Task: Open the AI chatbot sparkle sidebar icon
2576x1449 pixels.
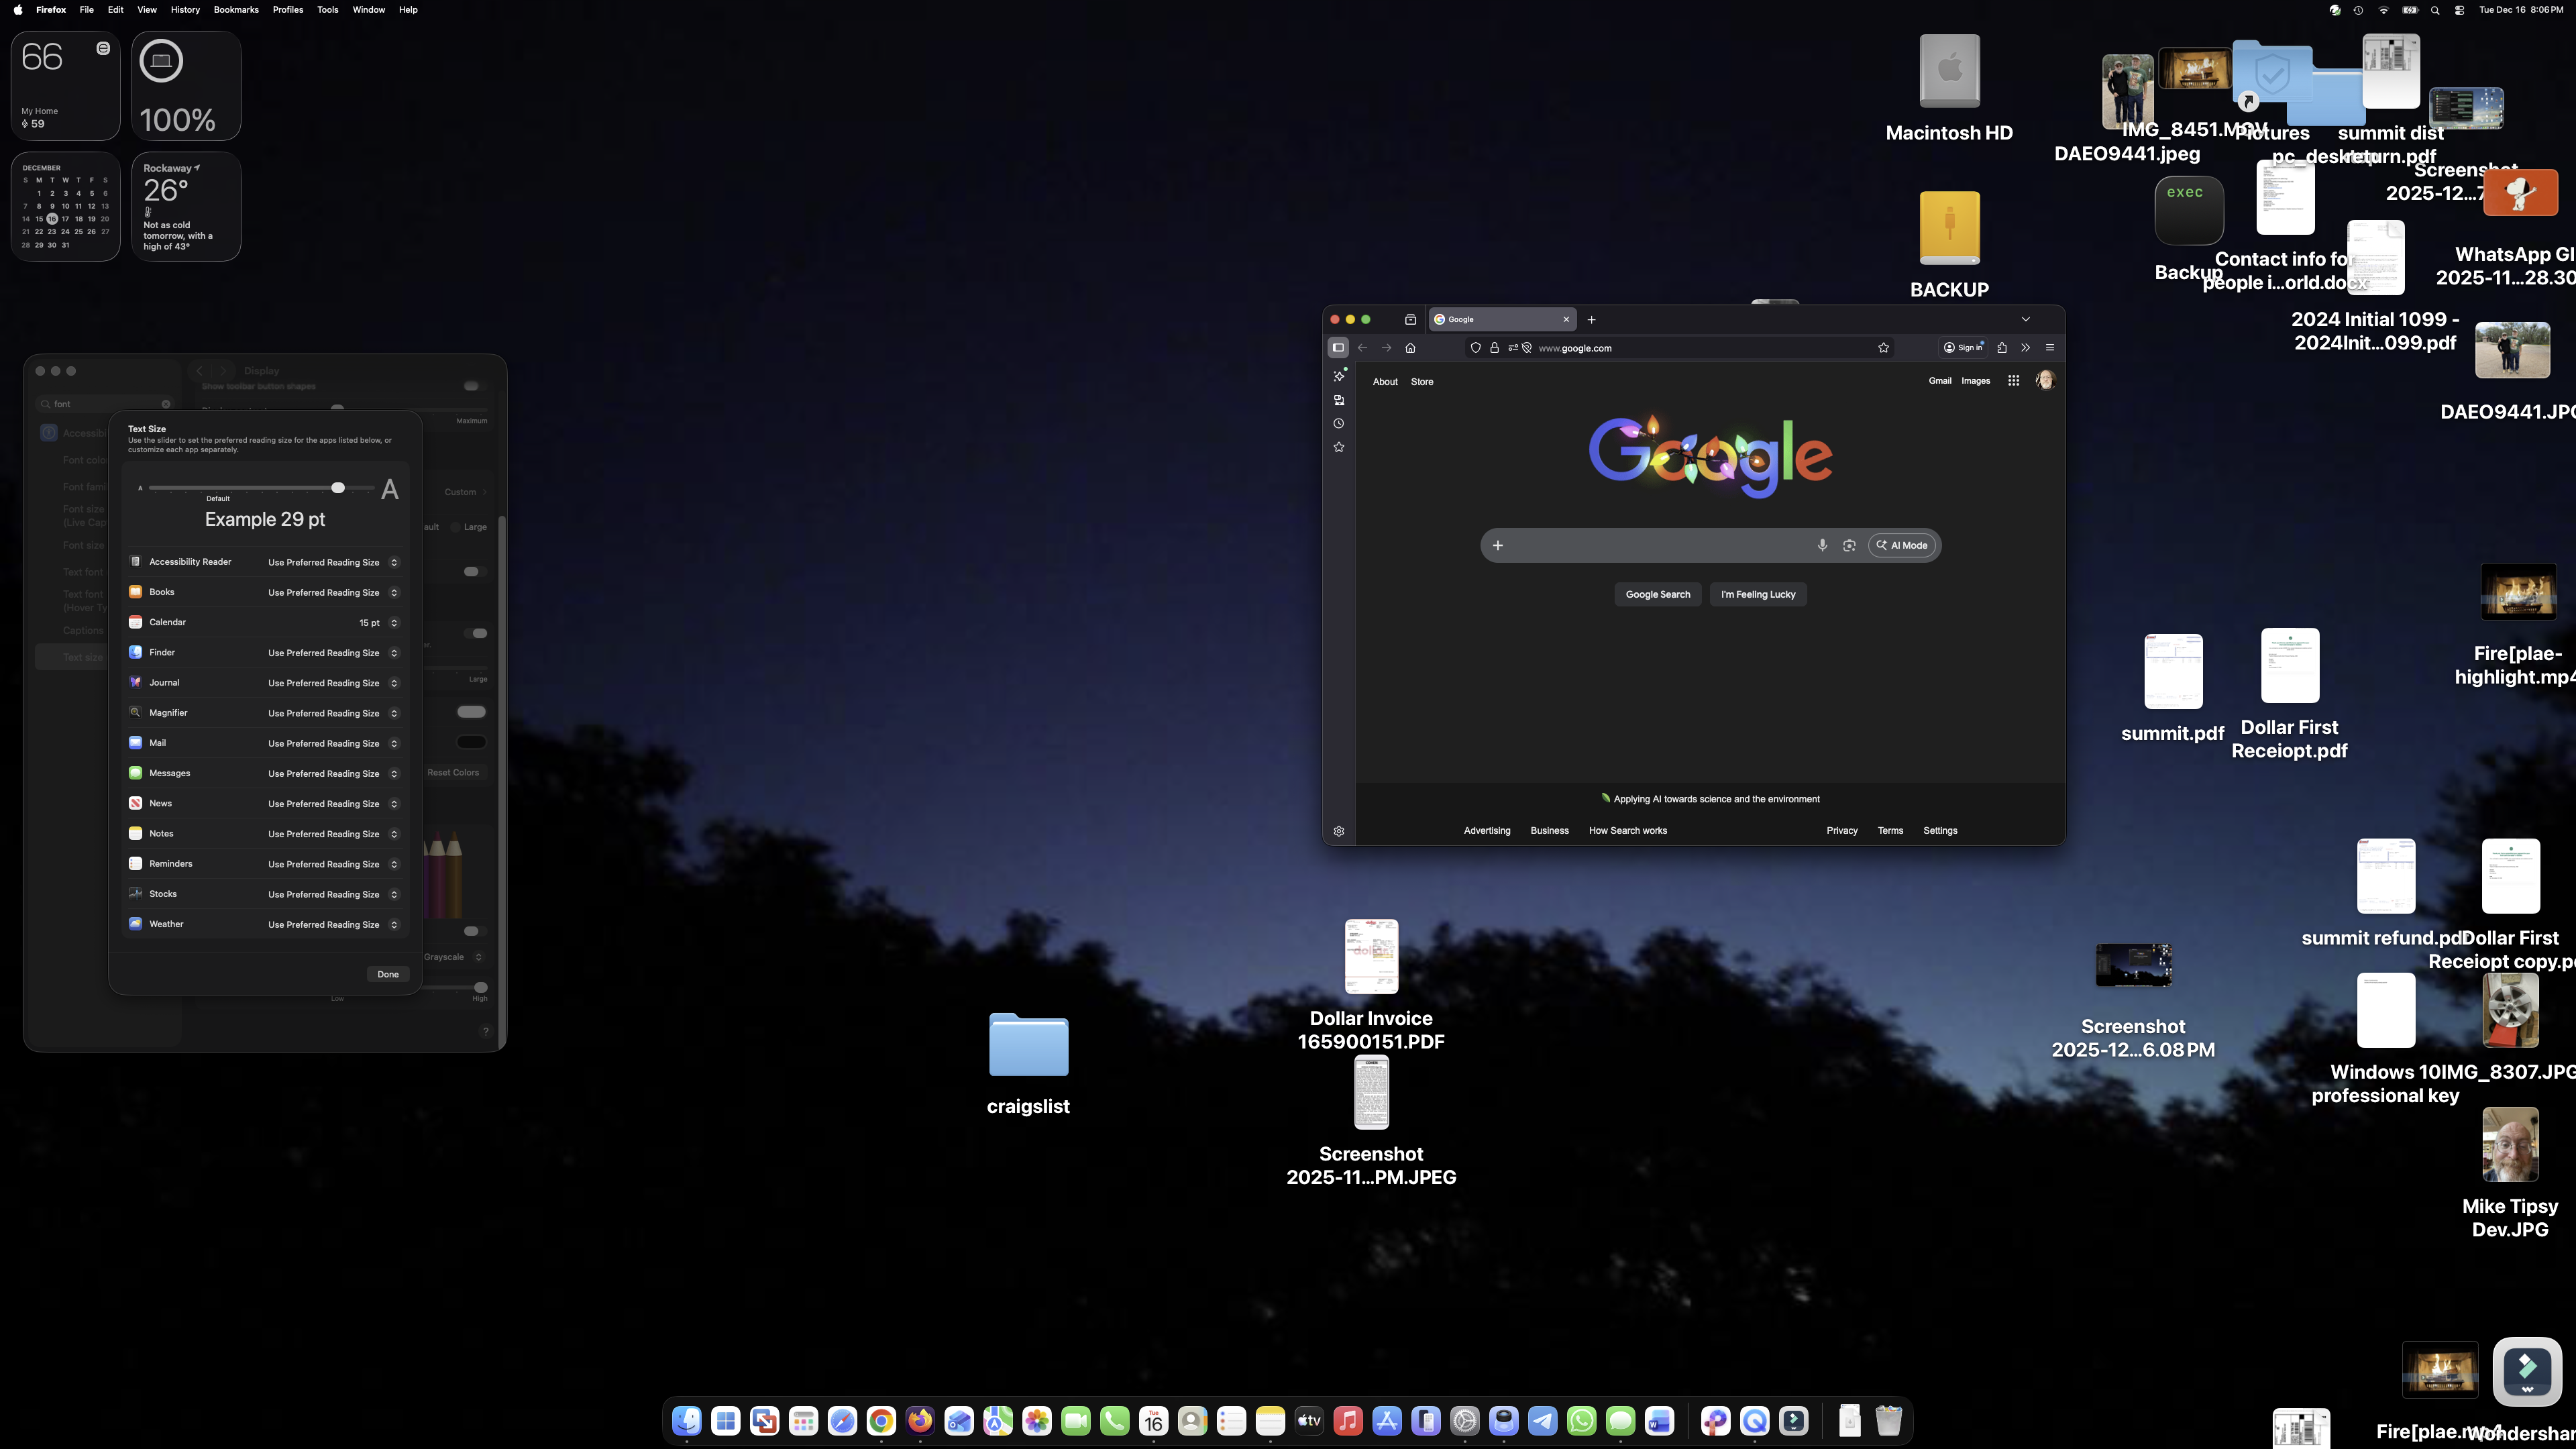Action: point(1339,376)
